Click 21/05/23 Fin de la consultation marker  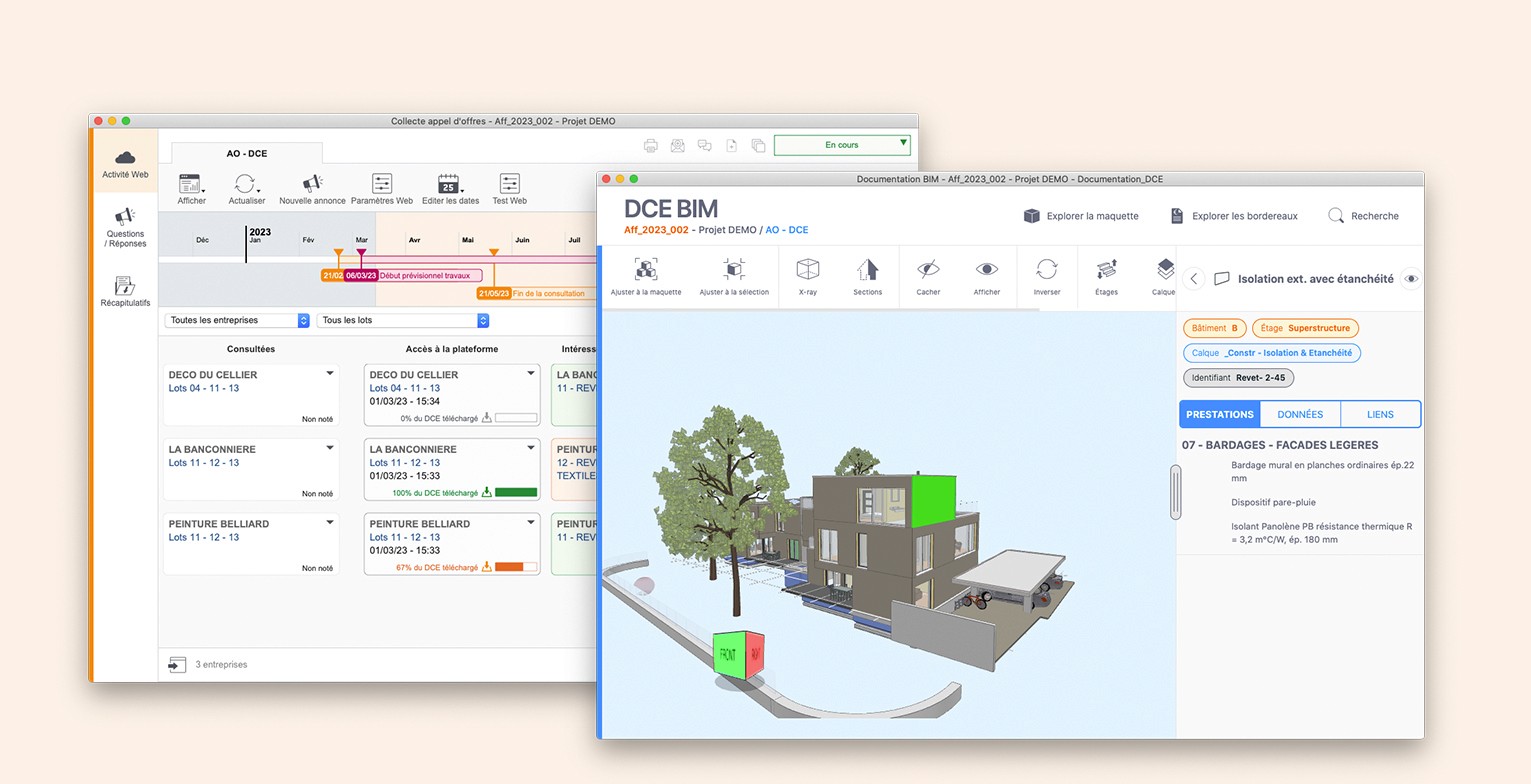click(537, 294)
